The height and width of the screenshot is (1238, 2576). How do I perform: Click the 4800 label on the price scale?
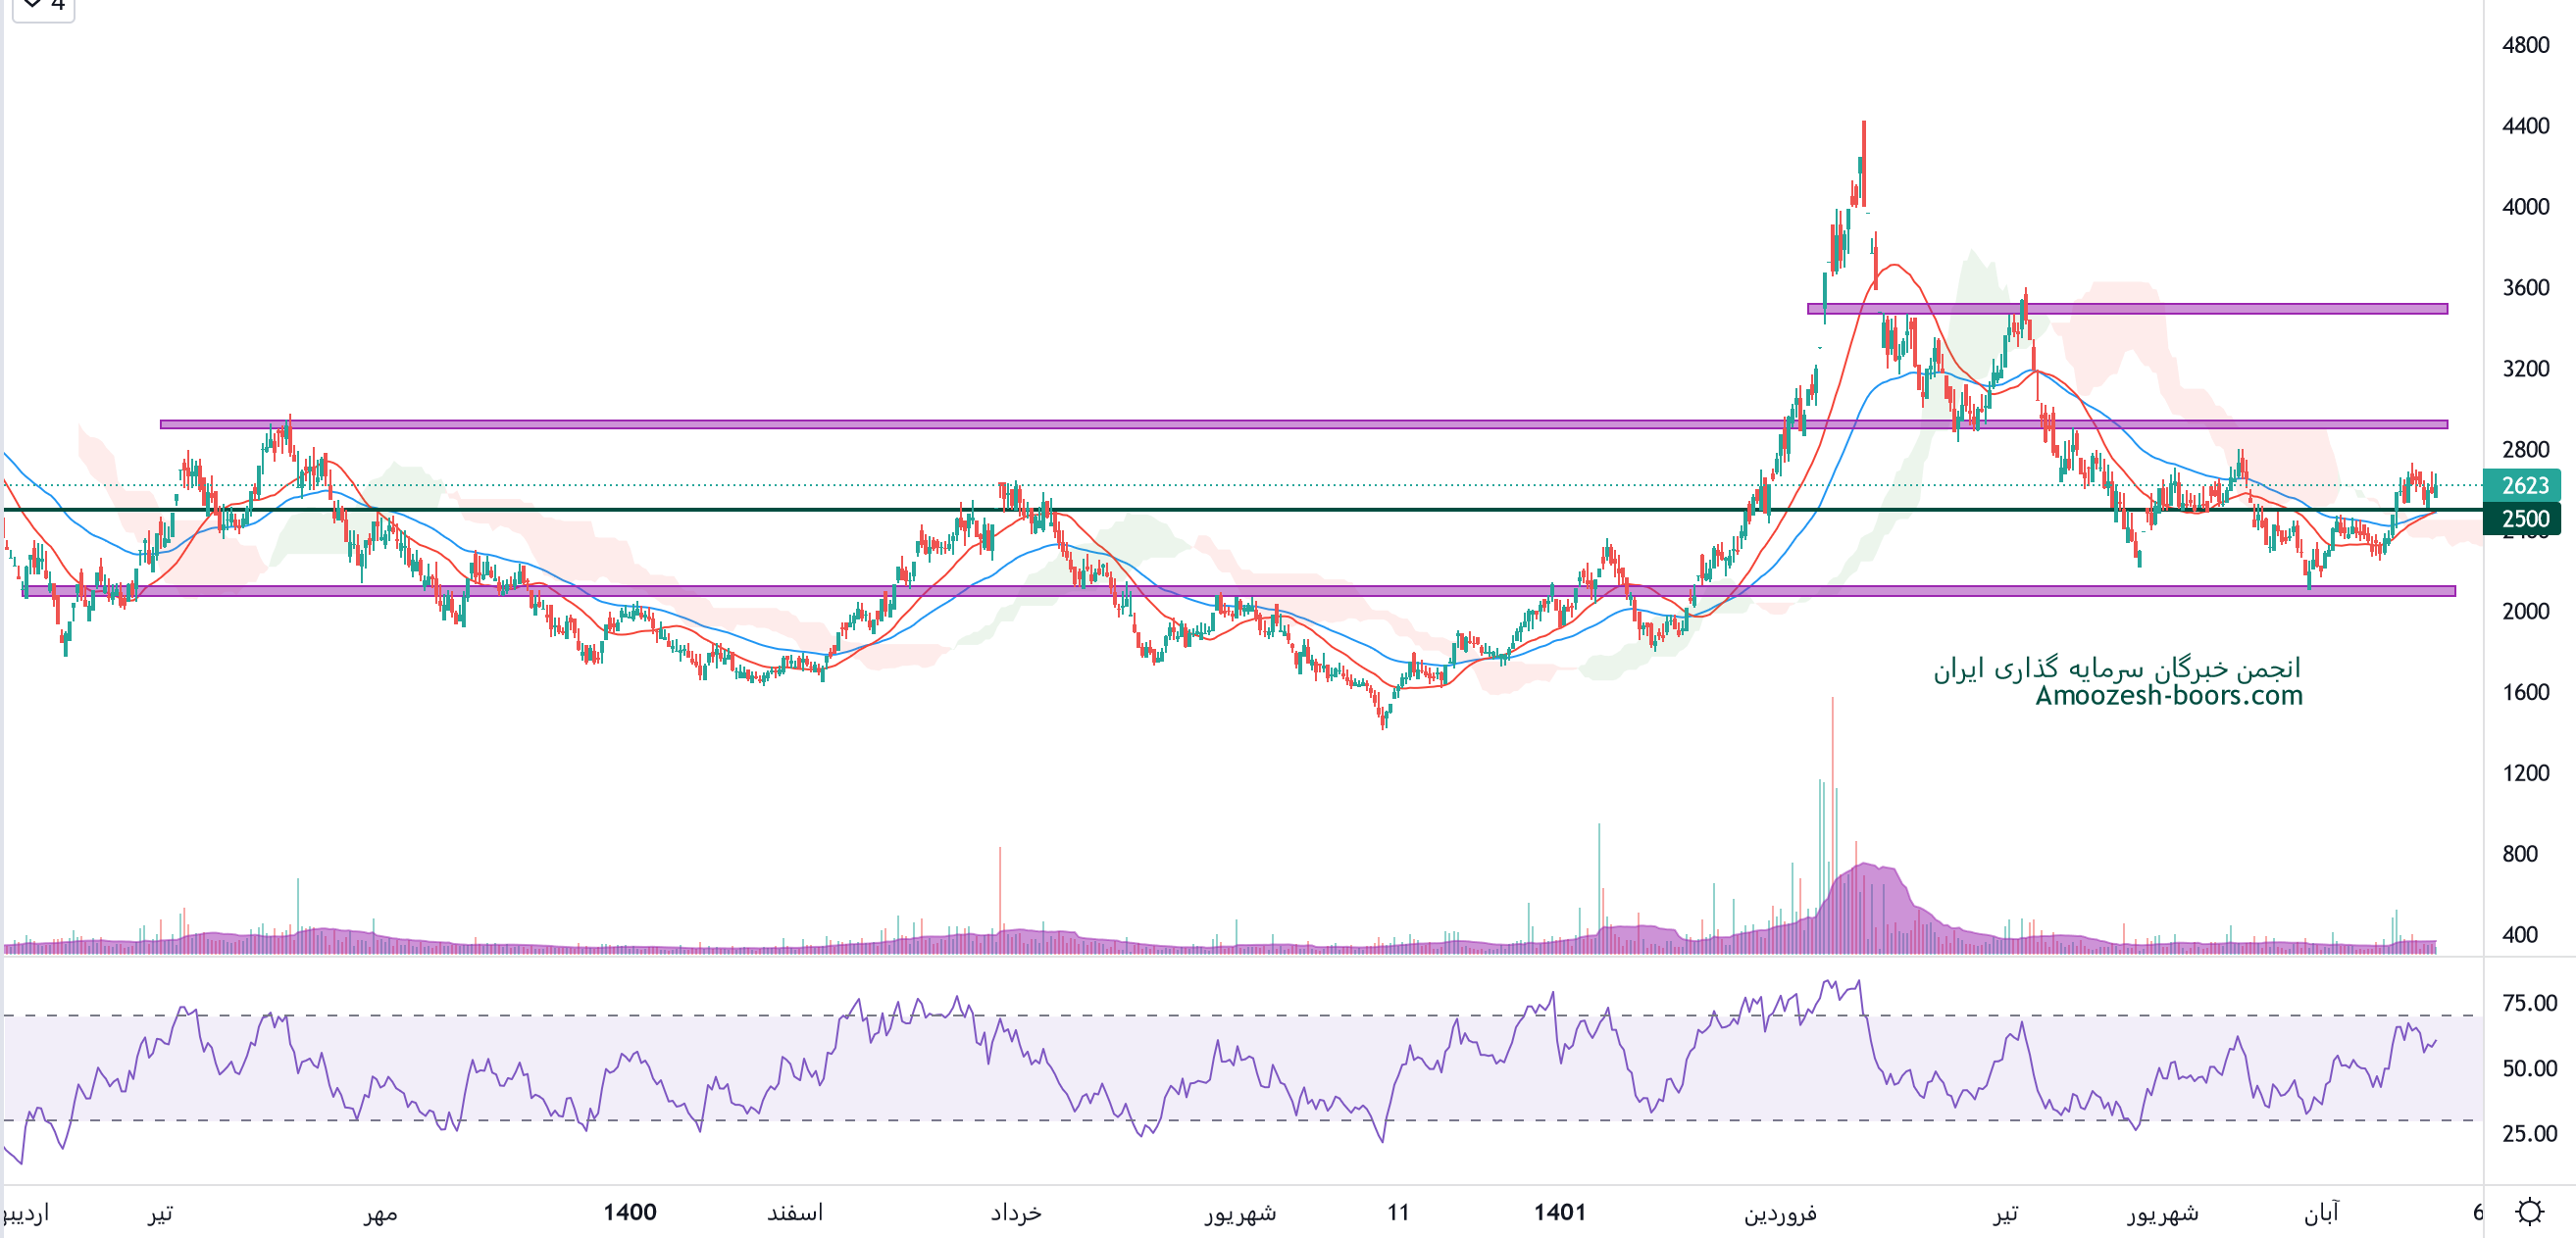pyautogui.click(x=2525, y=45)
